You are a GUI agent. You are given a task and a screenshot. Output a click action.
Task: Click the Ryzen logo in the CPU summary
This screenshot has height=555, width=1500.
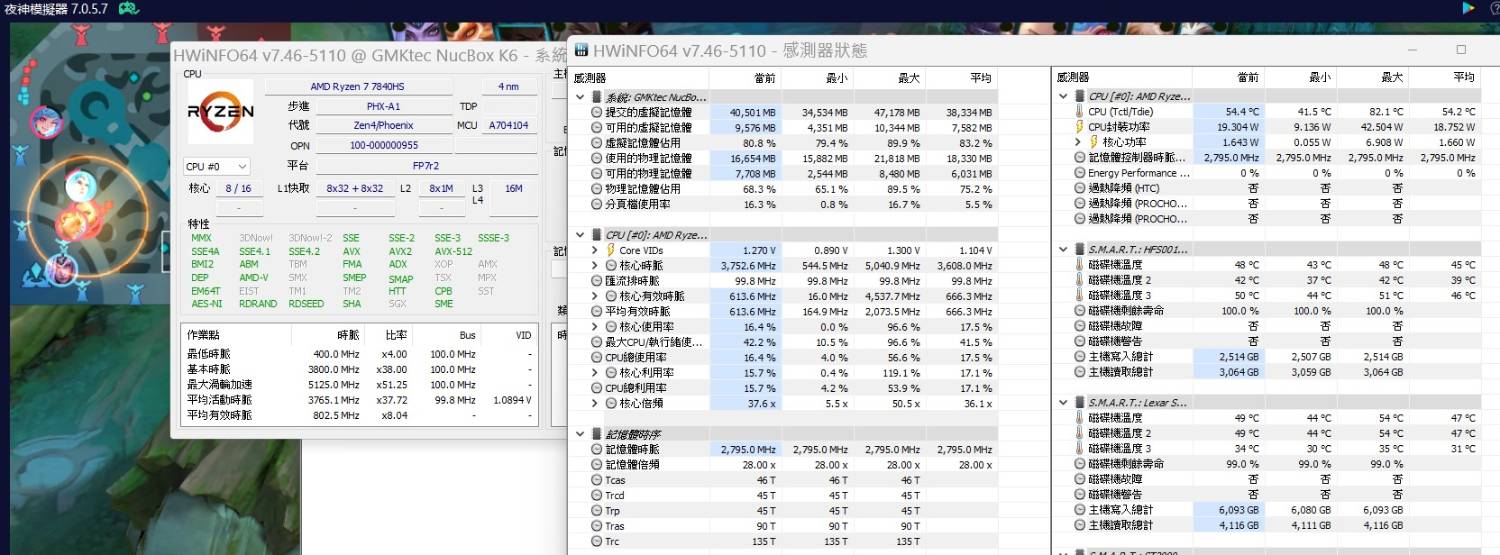point(220,111)
